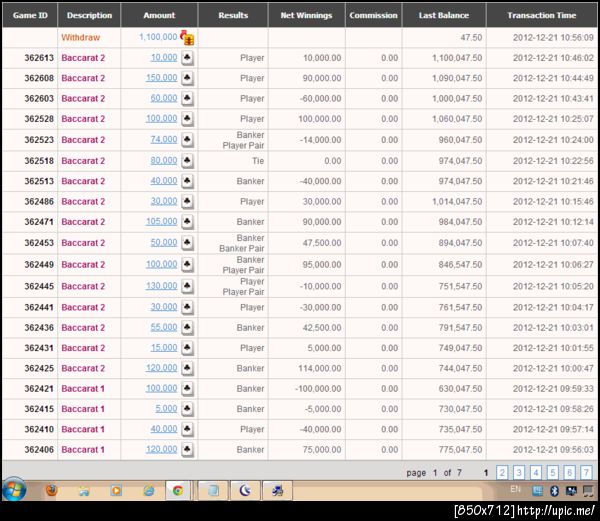Viewport: 600px width, 521px height.
Task: Click last balance 1,100,047.50
Action: [457, 58]
